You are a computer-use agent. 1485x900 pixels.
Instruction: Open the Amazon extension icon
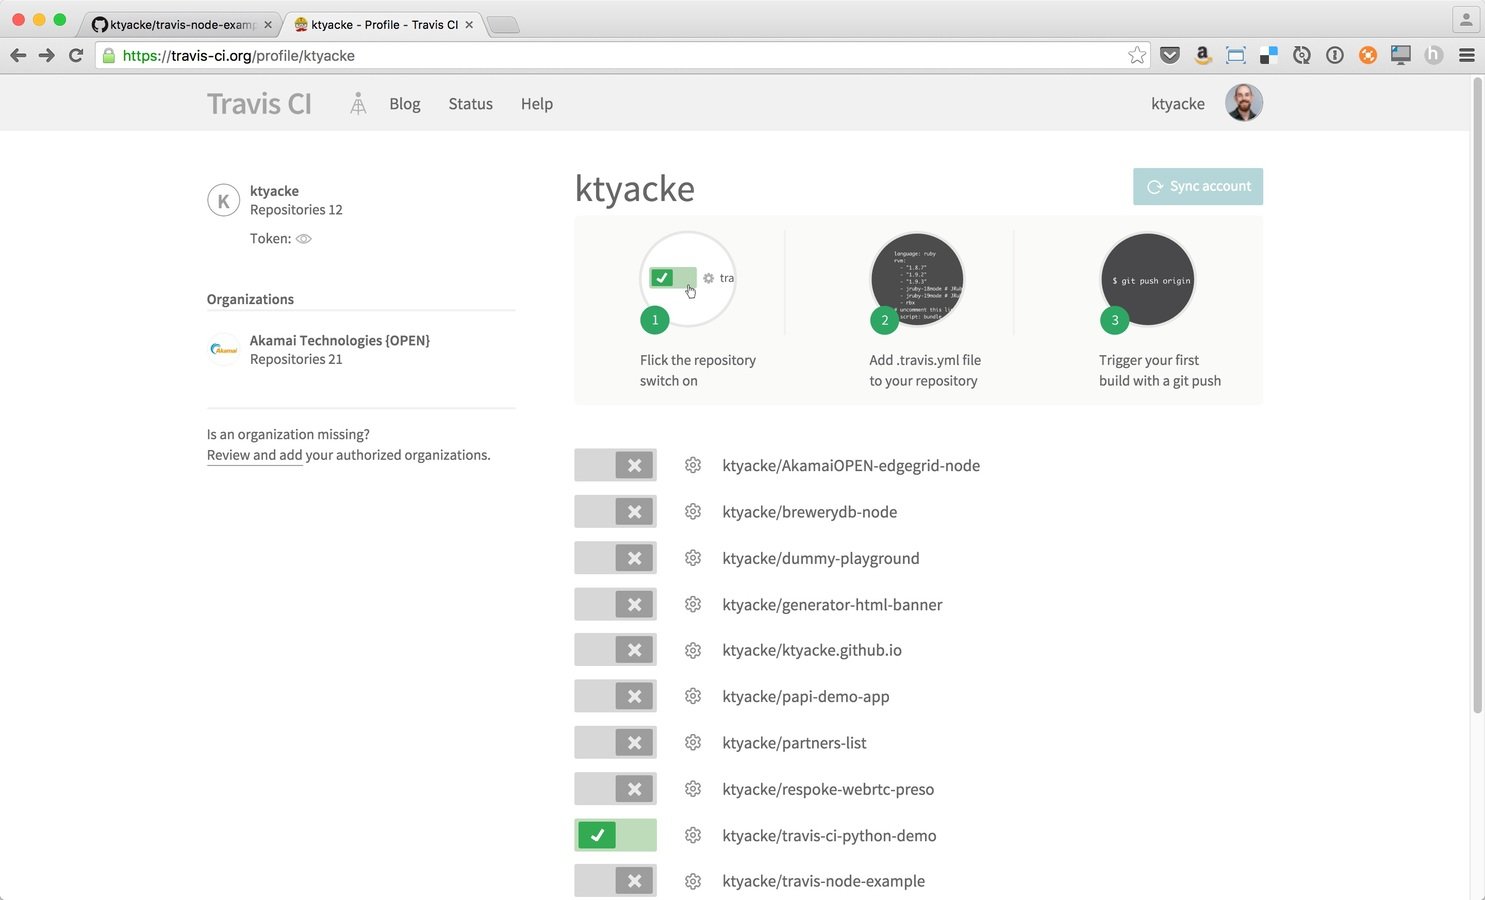click(x=1203, y=55)
